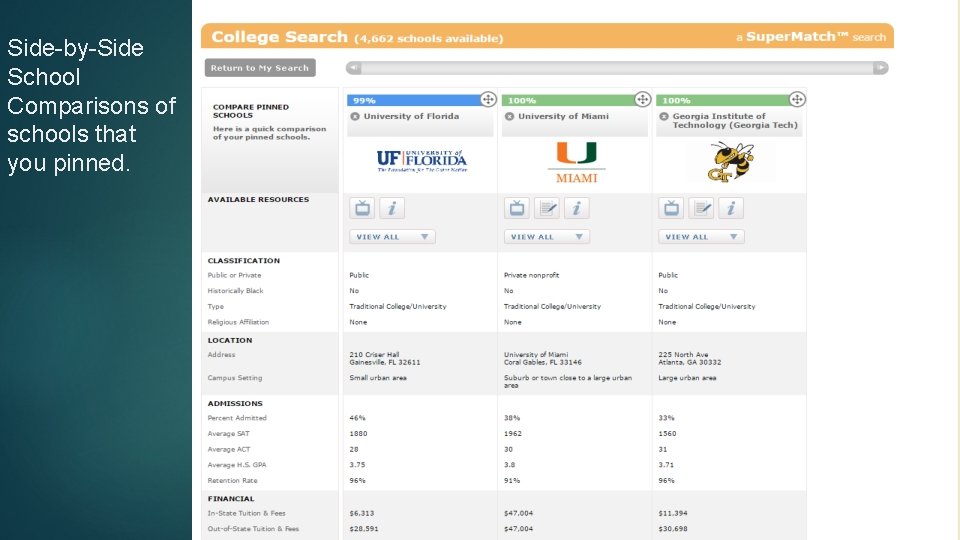The image size is (960, 540).
Task: Click the video icon under University of Florida
Action: tap(362, 208)
